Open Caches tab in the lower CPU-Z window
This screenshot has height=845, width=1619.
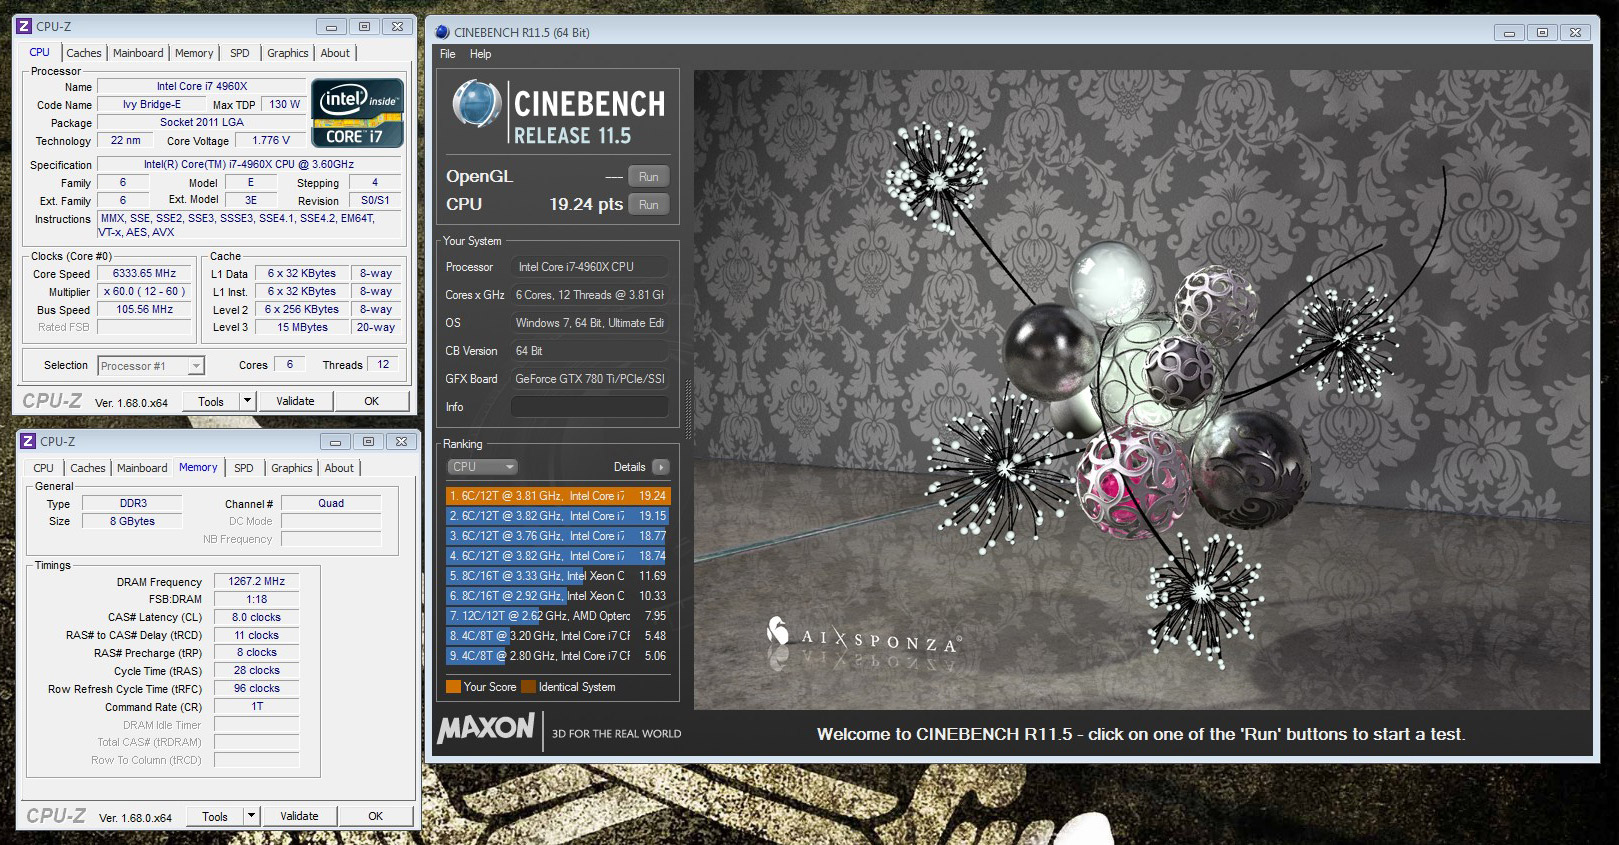tap(88, 468)
